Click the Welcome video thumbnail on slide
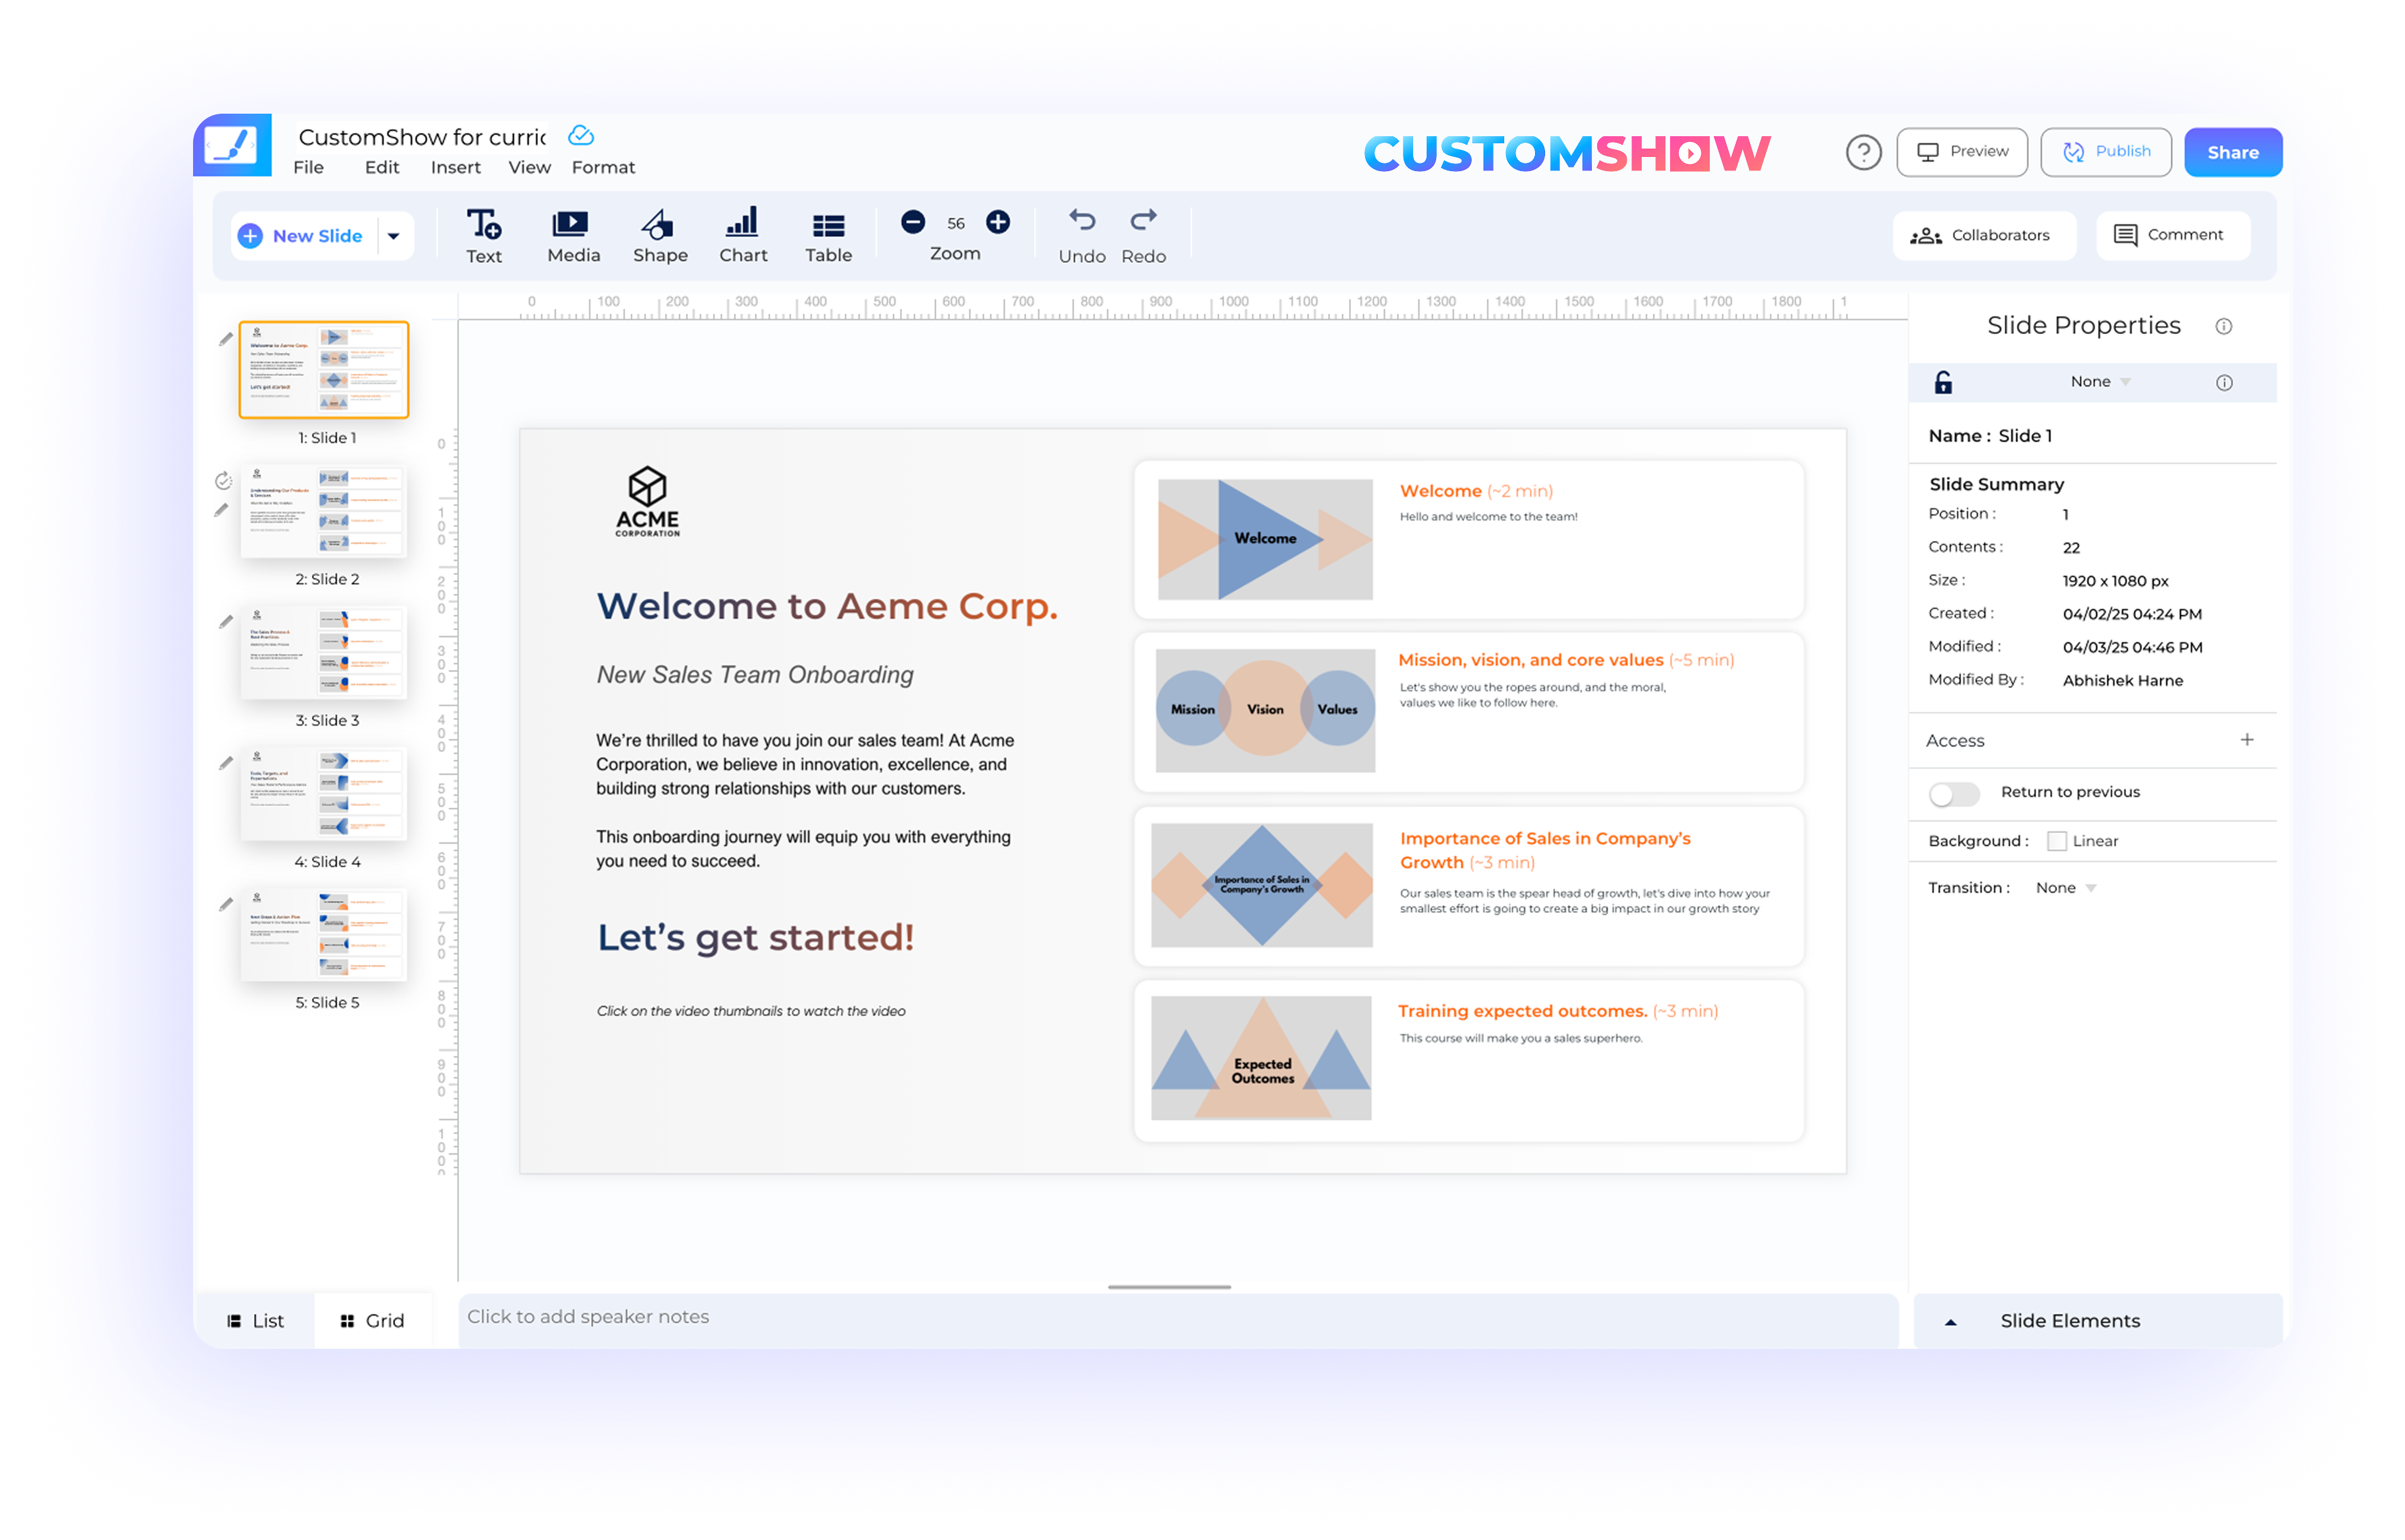The height and width of the screenshot is (1540, 2405). pos(1265,539)
